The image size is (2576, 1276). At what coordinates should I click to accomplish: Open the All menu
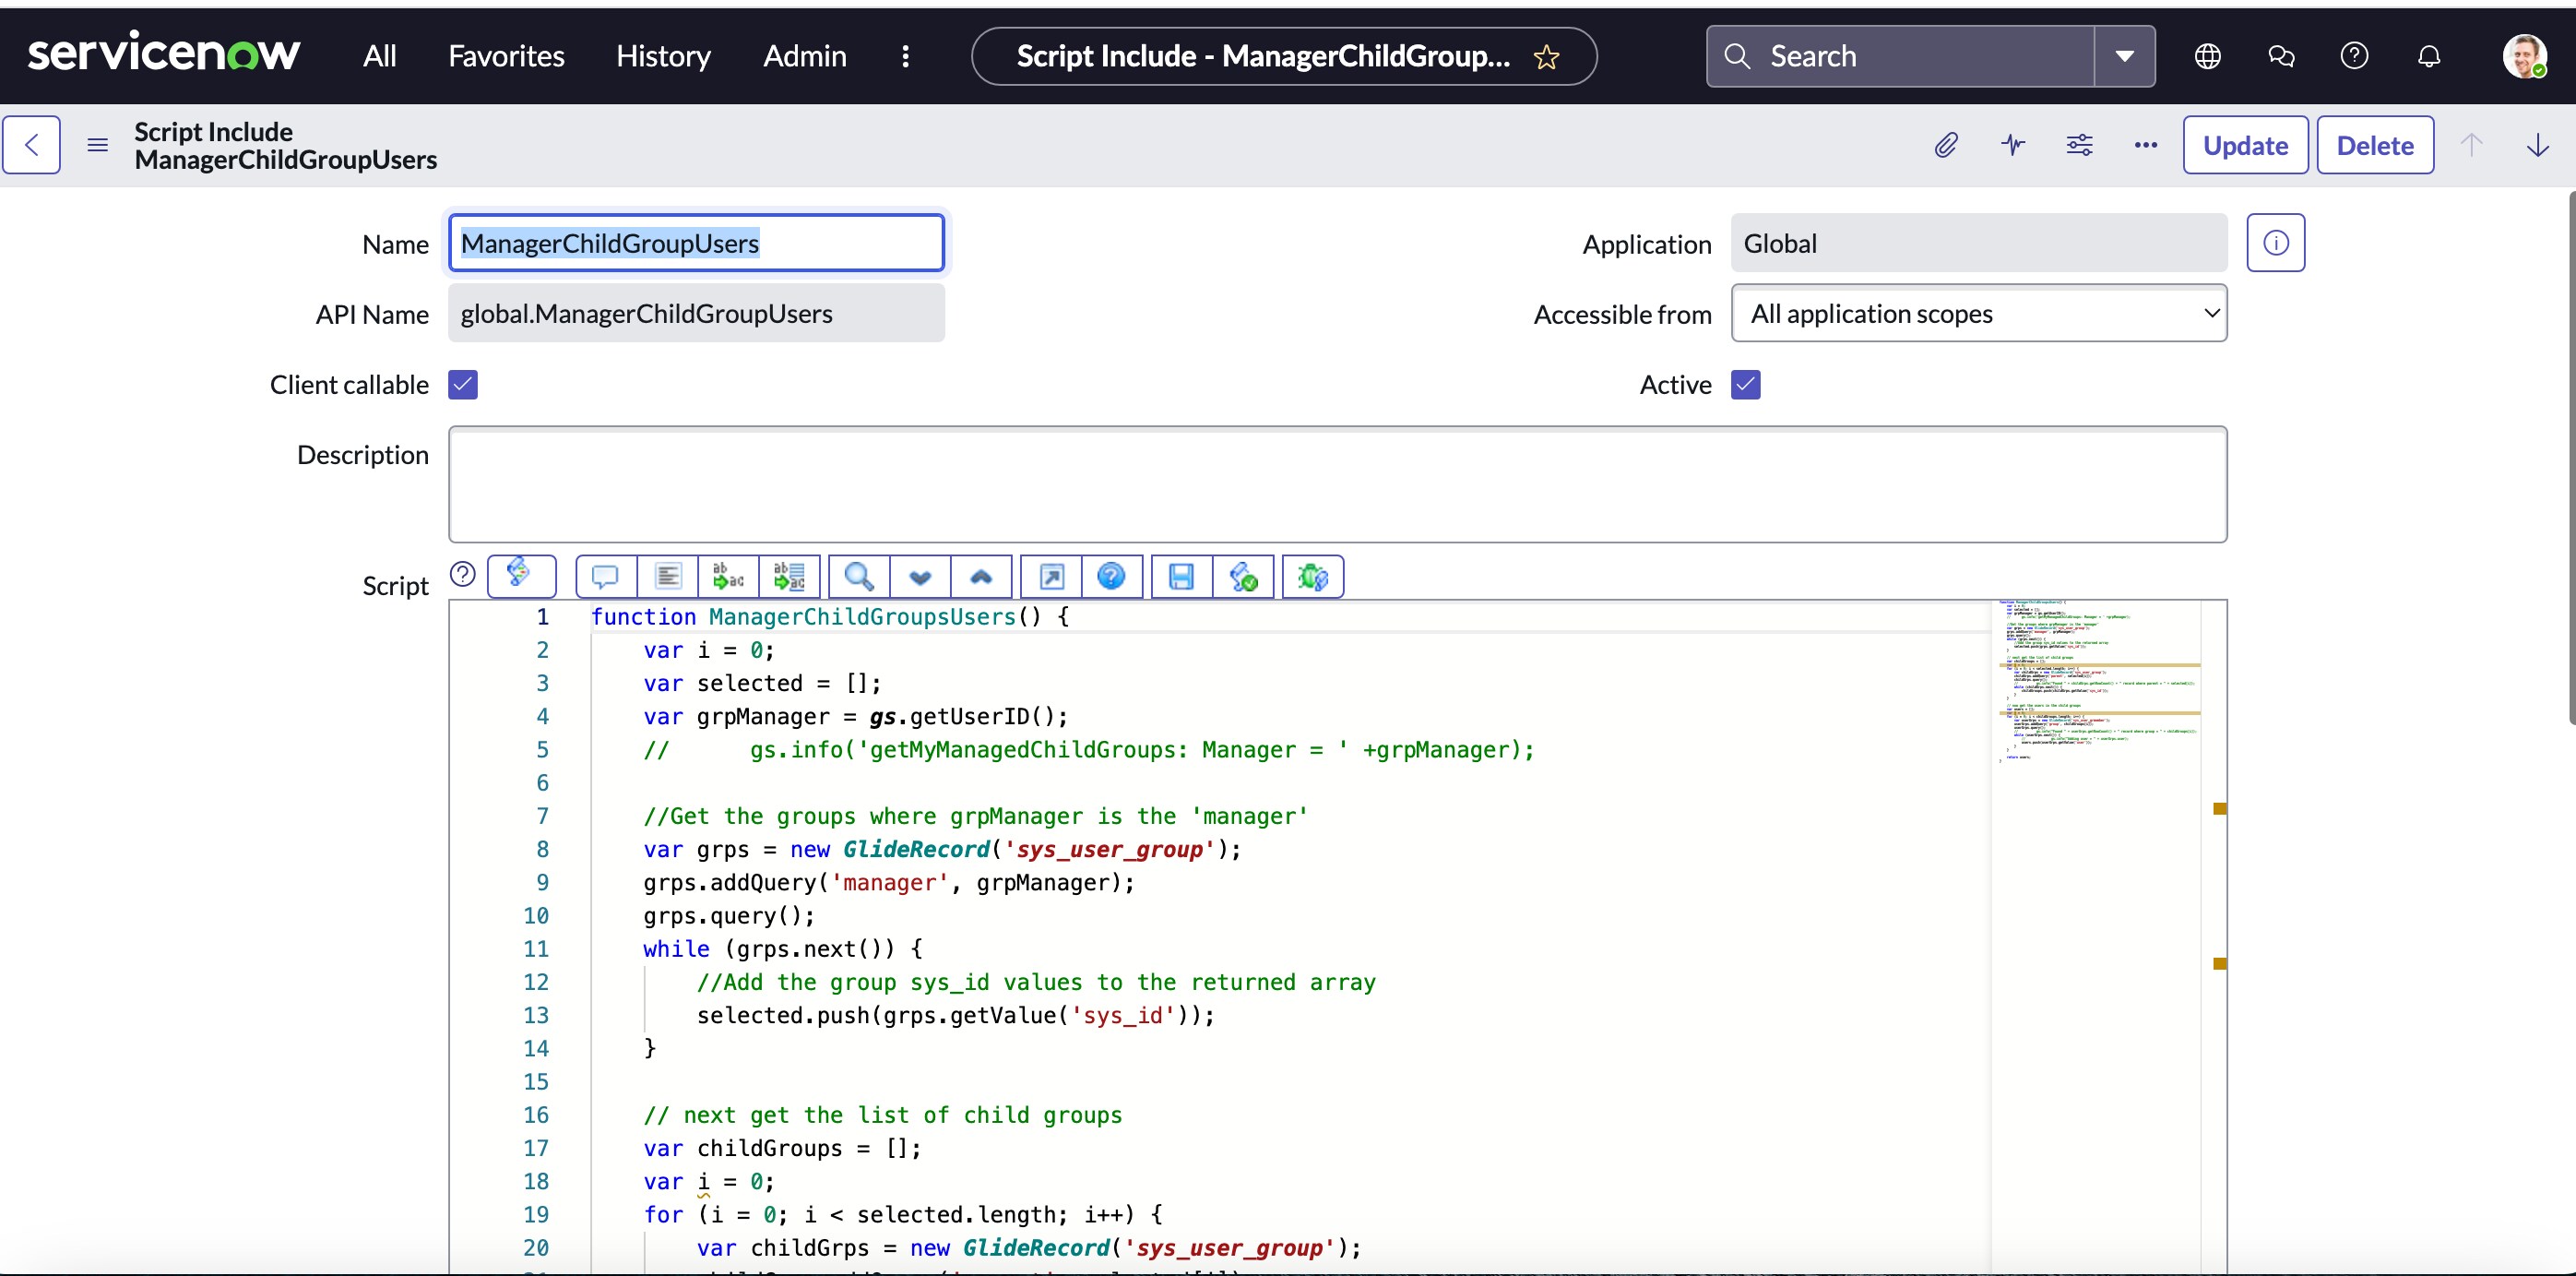click(x=379, y=56)
